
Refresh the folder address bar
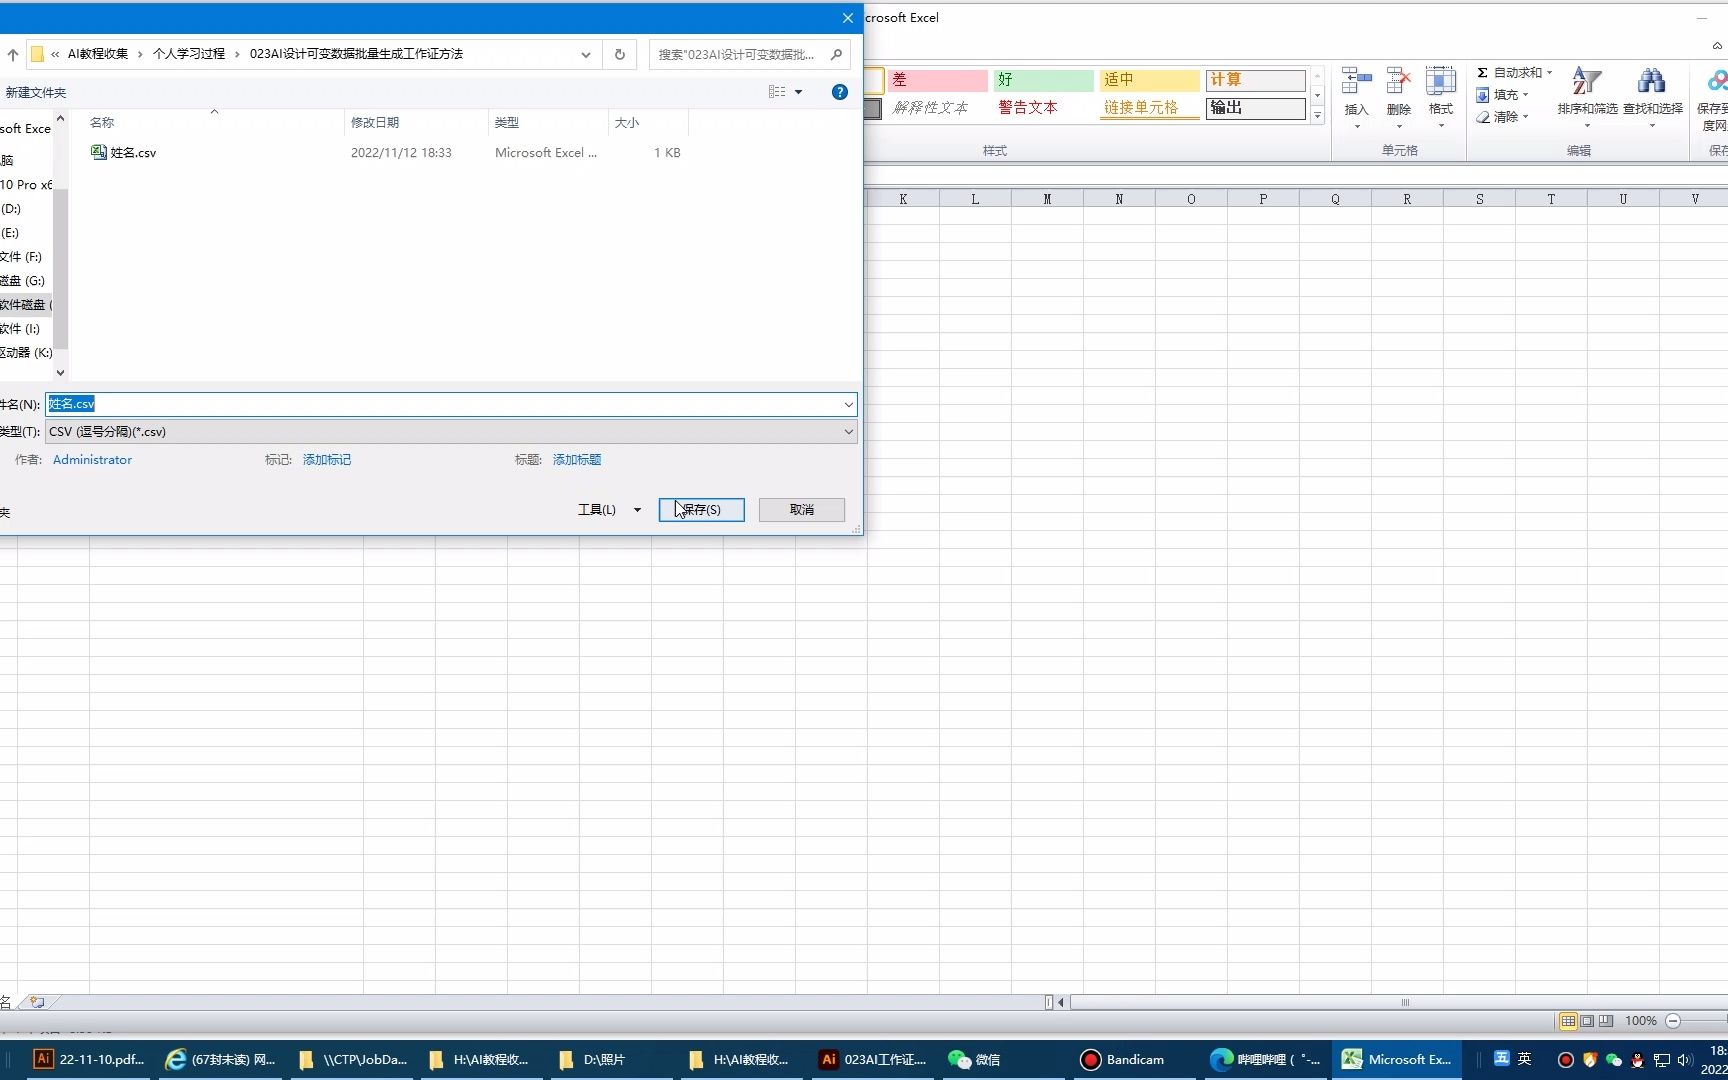click(620, 55)
